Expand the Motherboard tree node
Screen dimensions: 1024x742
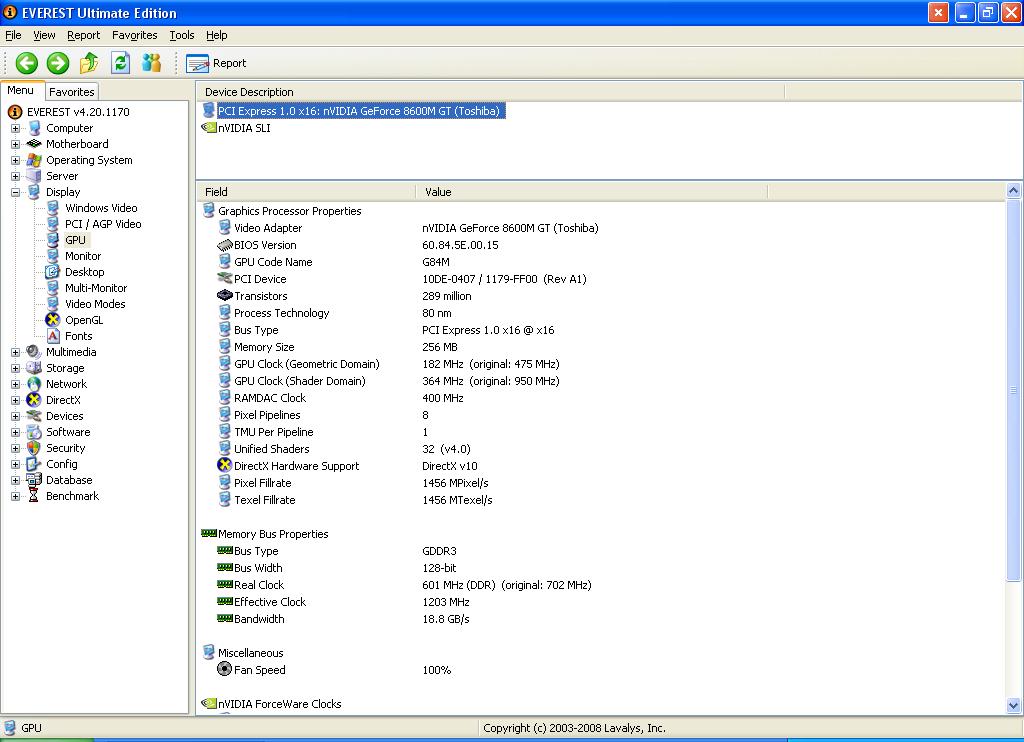click(15, 144)
